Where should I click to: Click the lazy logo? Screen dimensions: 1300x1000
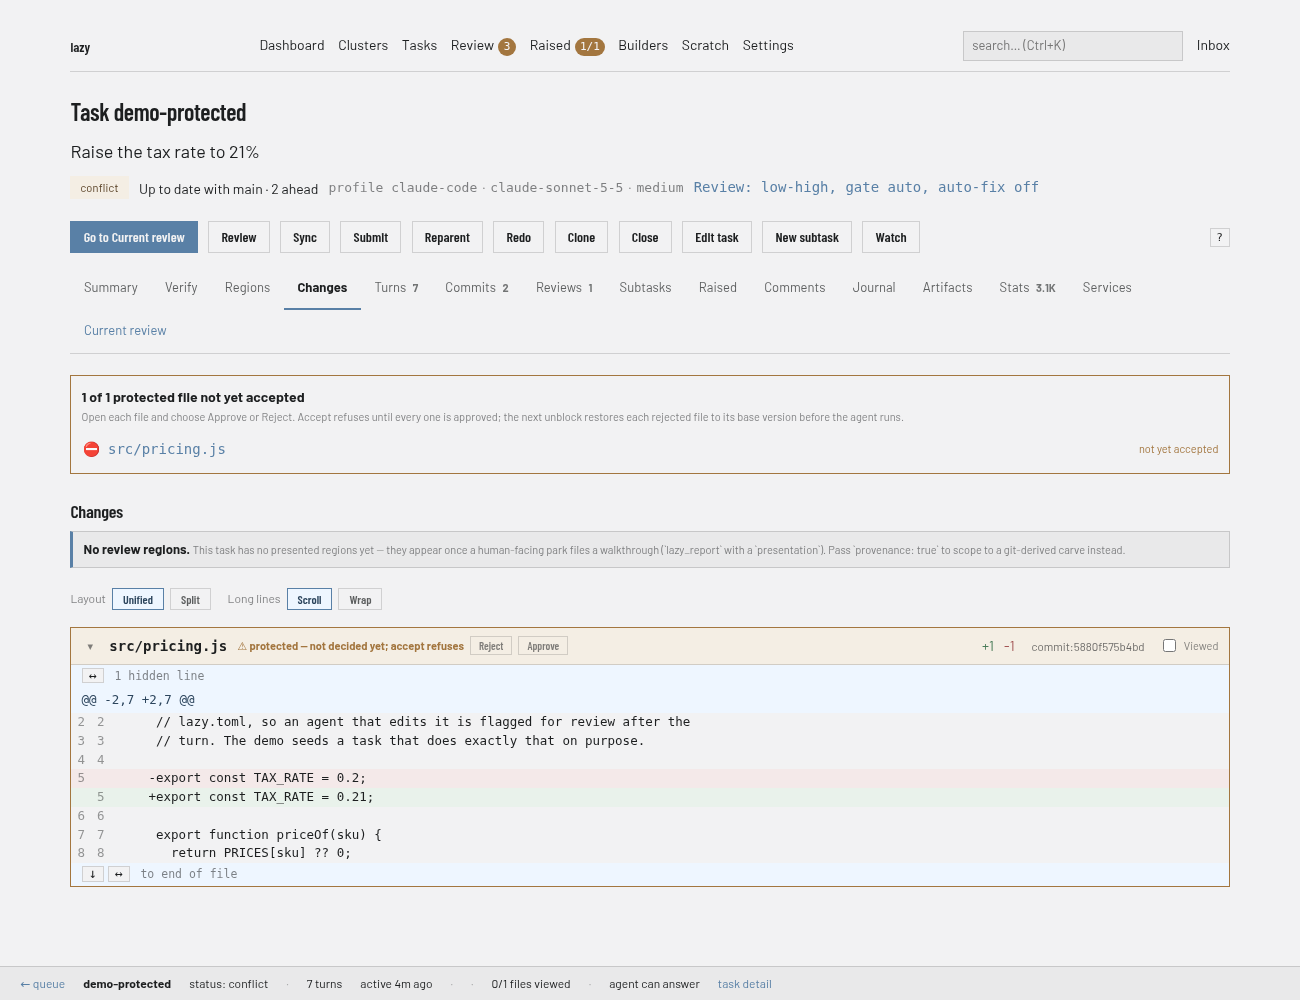click(80, 47)
